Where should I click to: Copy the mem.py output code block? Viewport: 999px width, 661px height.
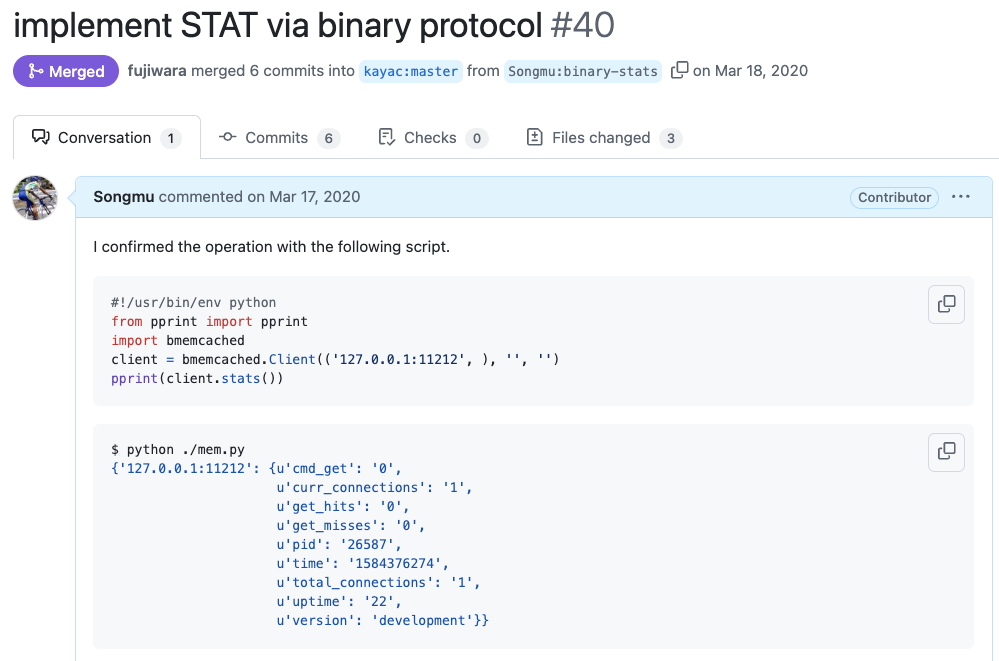point(946,452)
